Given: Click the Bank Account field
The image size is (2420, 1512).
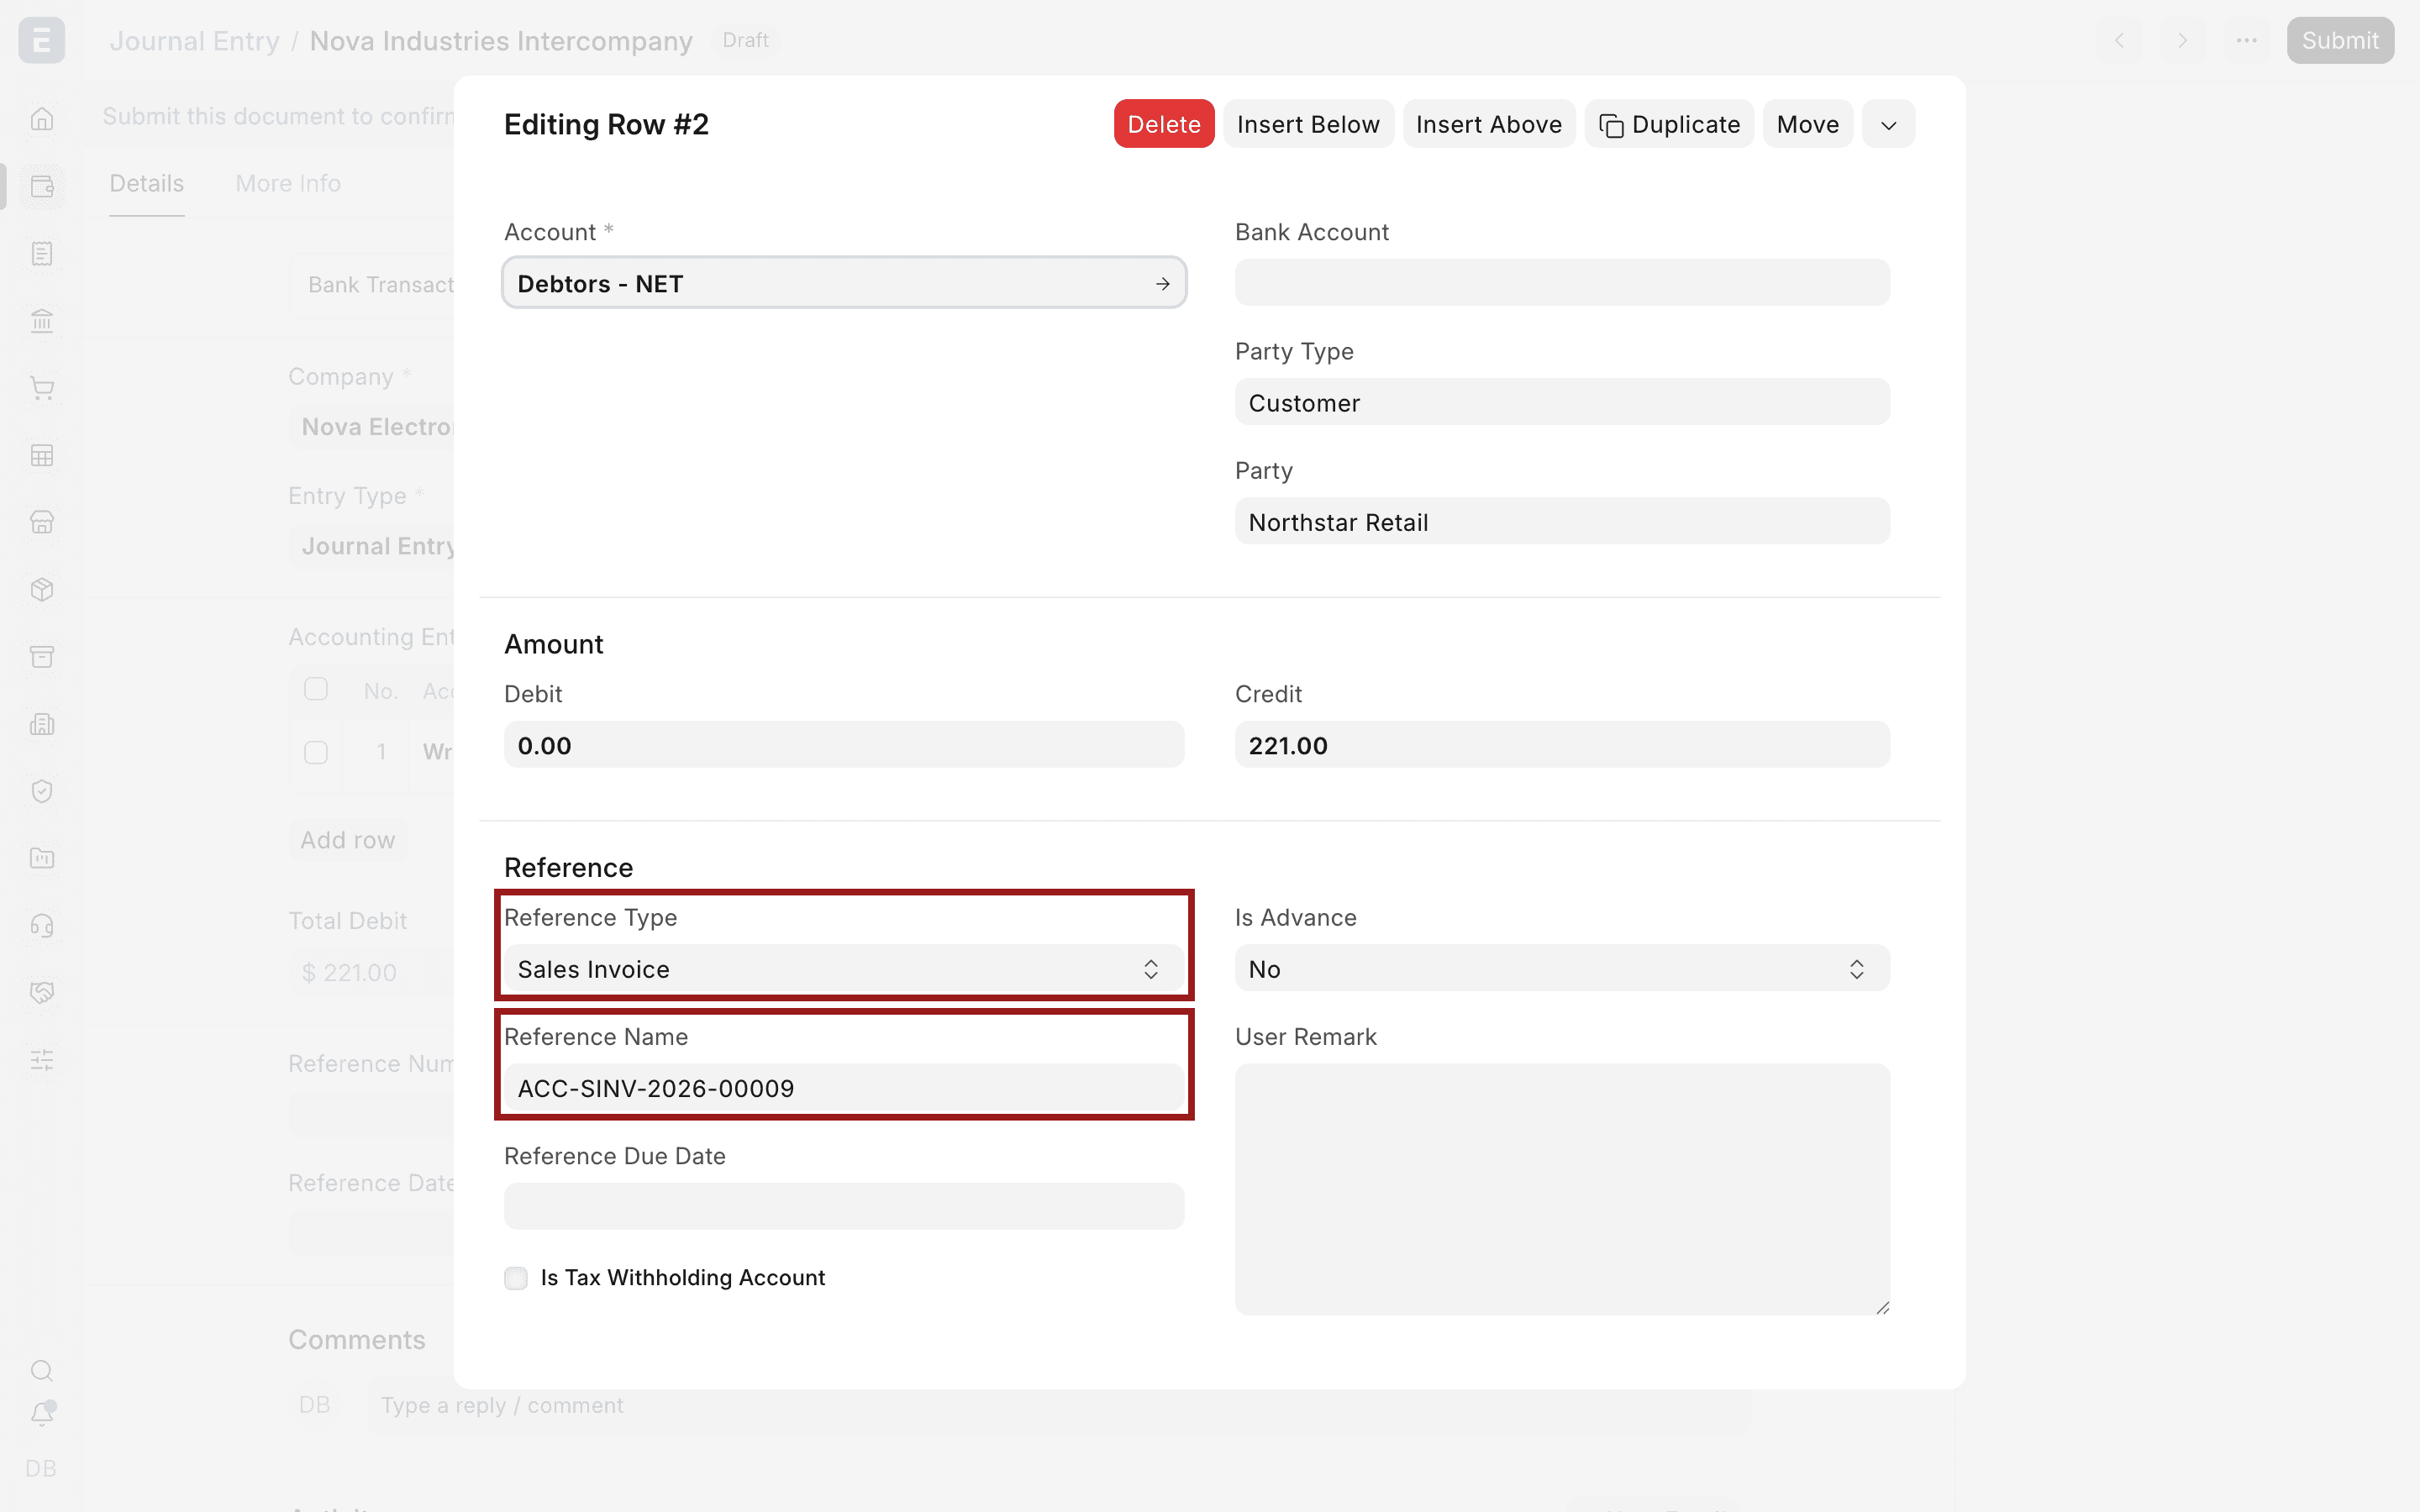Looking at the screenshot, I should tap(1562, 283).
